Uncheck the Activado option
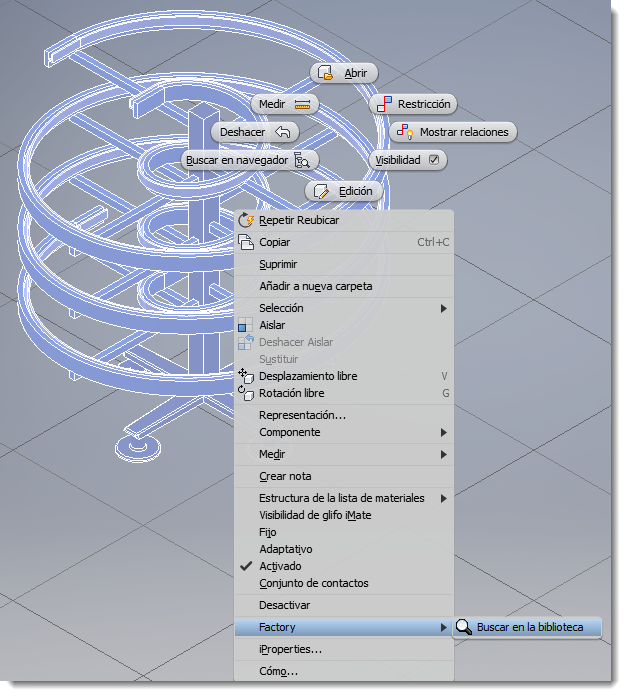 344,566
